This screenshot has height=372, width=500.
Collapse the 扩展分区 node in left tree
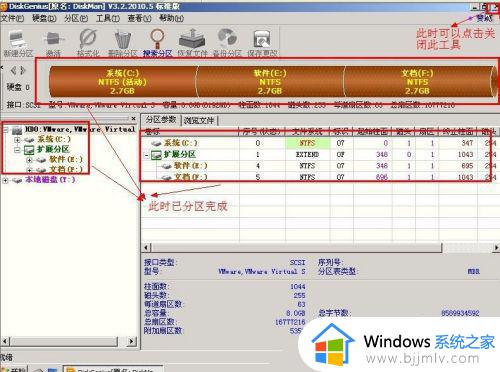click(17, 150)
